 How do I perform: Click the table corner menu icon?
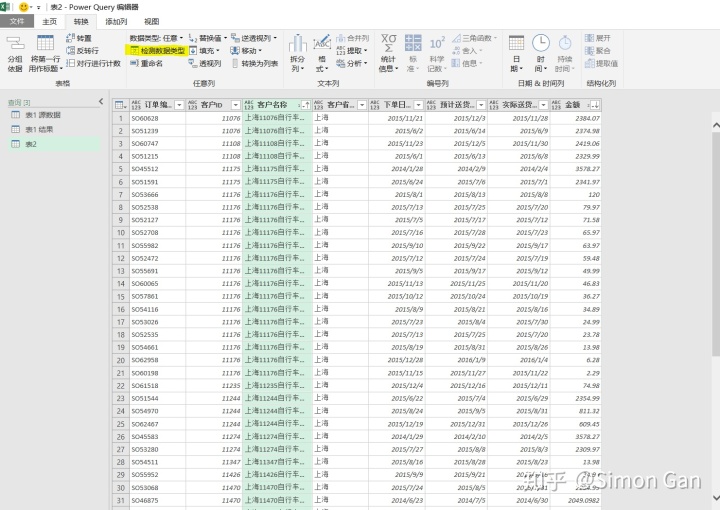point(120,105)
